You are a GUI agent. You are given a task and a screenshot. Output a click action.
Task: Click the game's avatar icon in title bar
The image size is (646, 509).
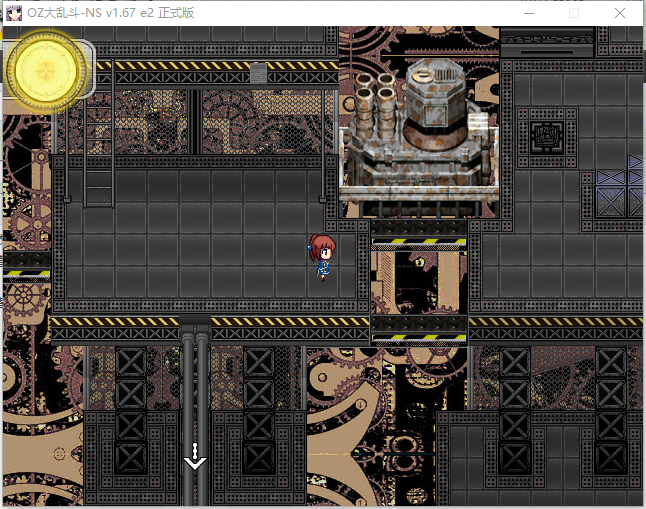[14, 13]
